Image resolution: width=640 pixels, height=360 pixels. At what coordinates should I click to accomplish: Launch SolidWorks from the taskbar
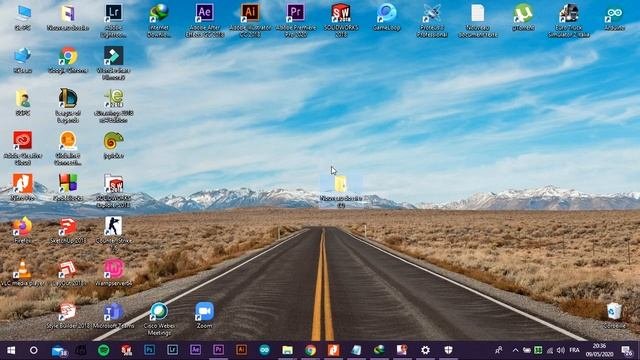point(127,350)
